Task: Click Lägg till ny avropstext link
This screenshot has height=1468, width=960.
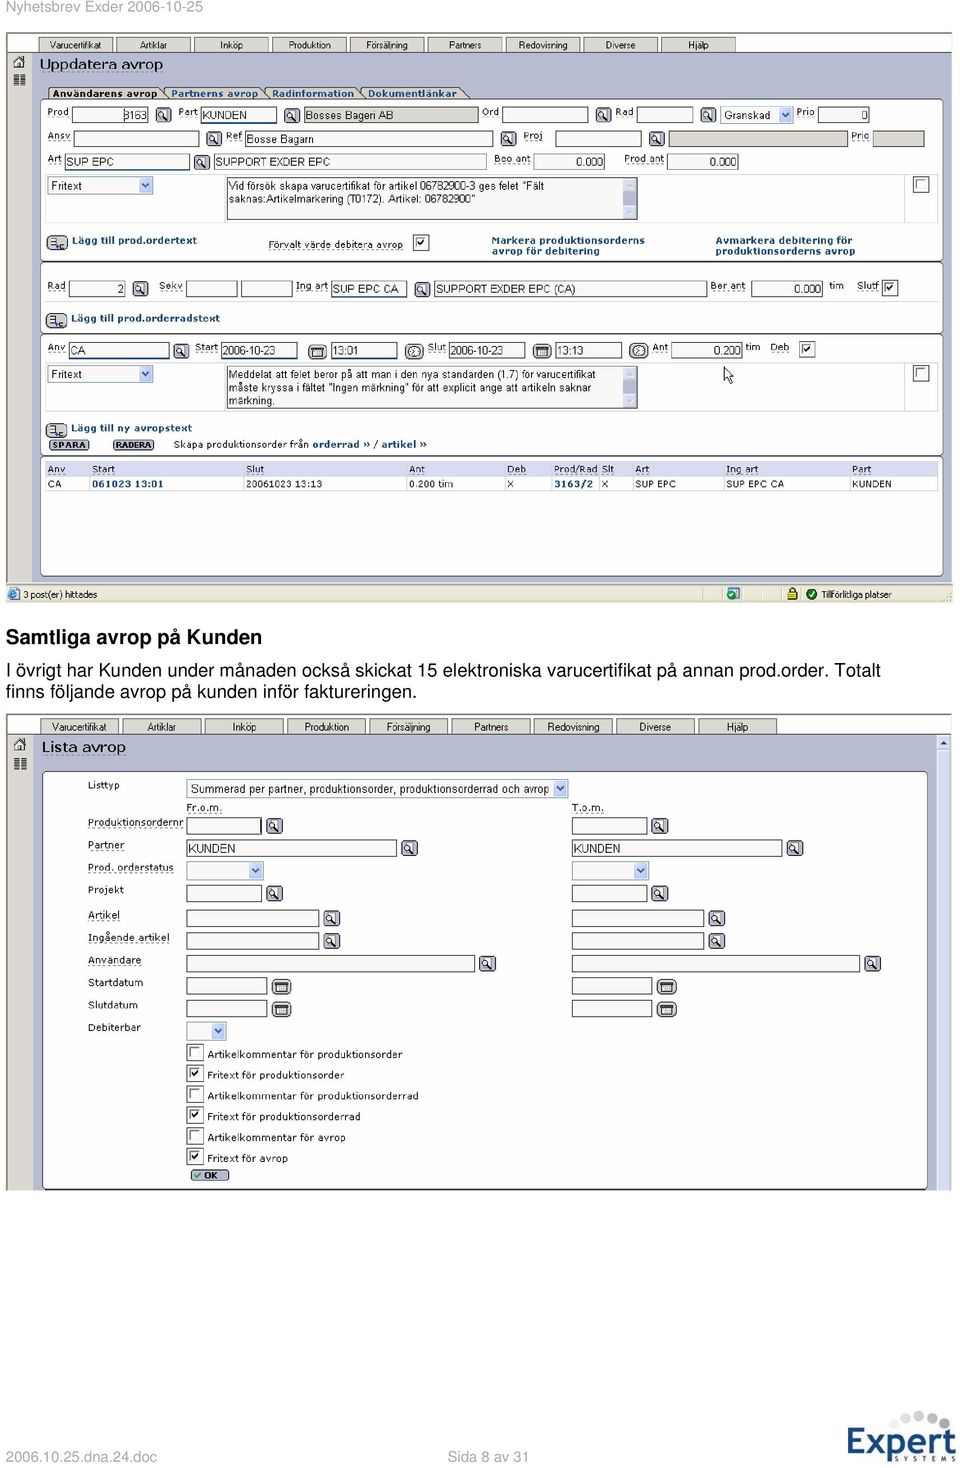Action: (131, 428)
